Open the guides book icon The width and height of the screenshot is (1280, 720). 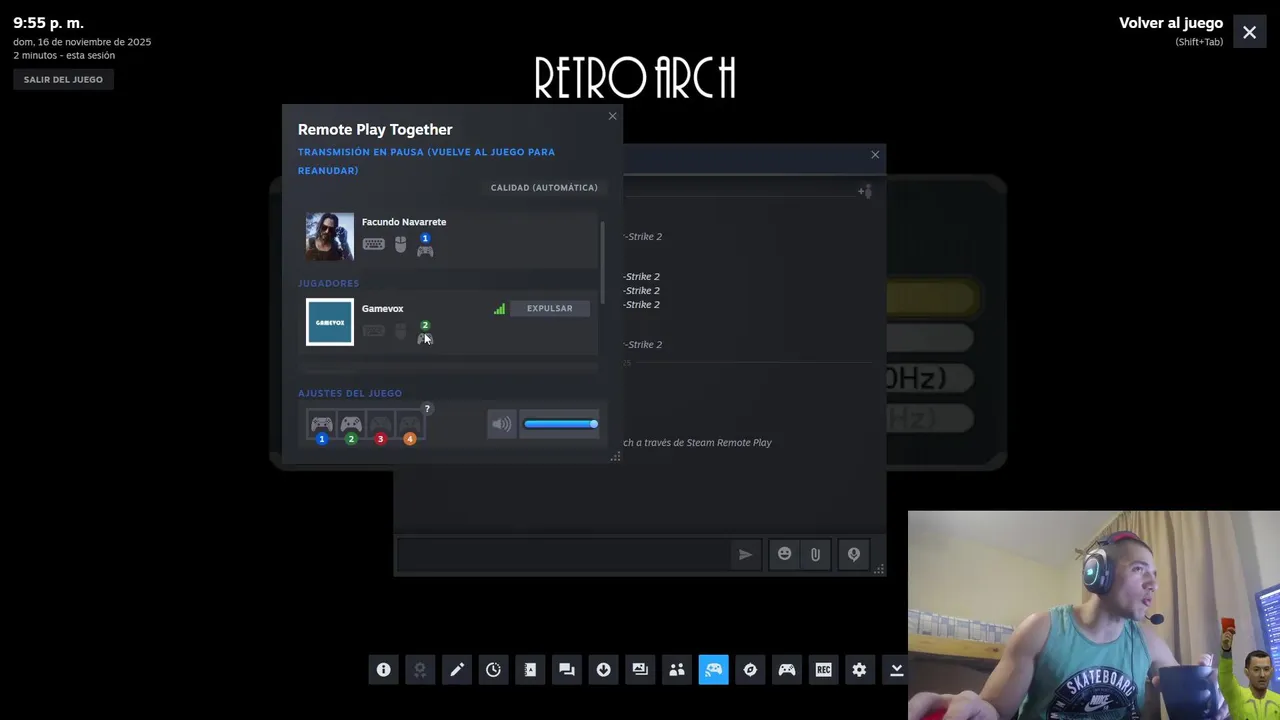pos(530,670)
